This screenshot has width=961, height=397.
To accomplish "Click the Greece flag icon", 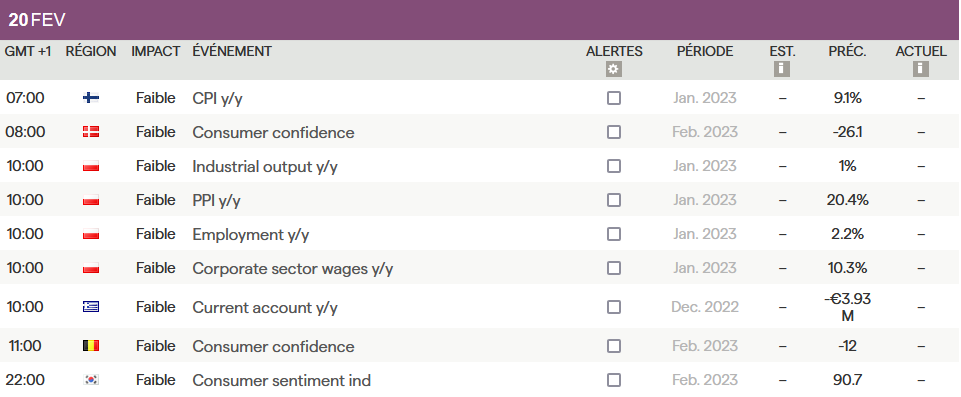I will pyautogui.click(x=91, y=307).
